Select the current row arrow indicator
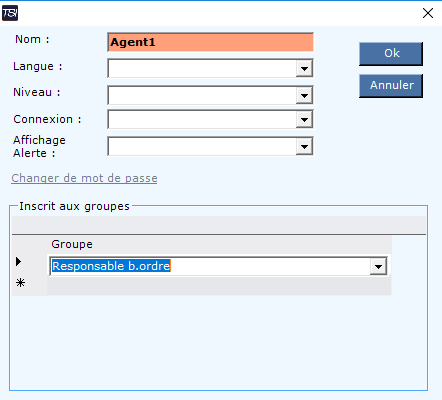 click(x=19, y=262)
